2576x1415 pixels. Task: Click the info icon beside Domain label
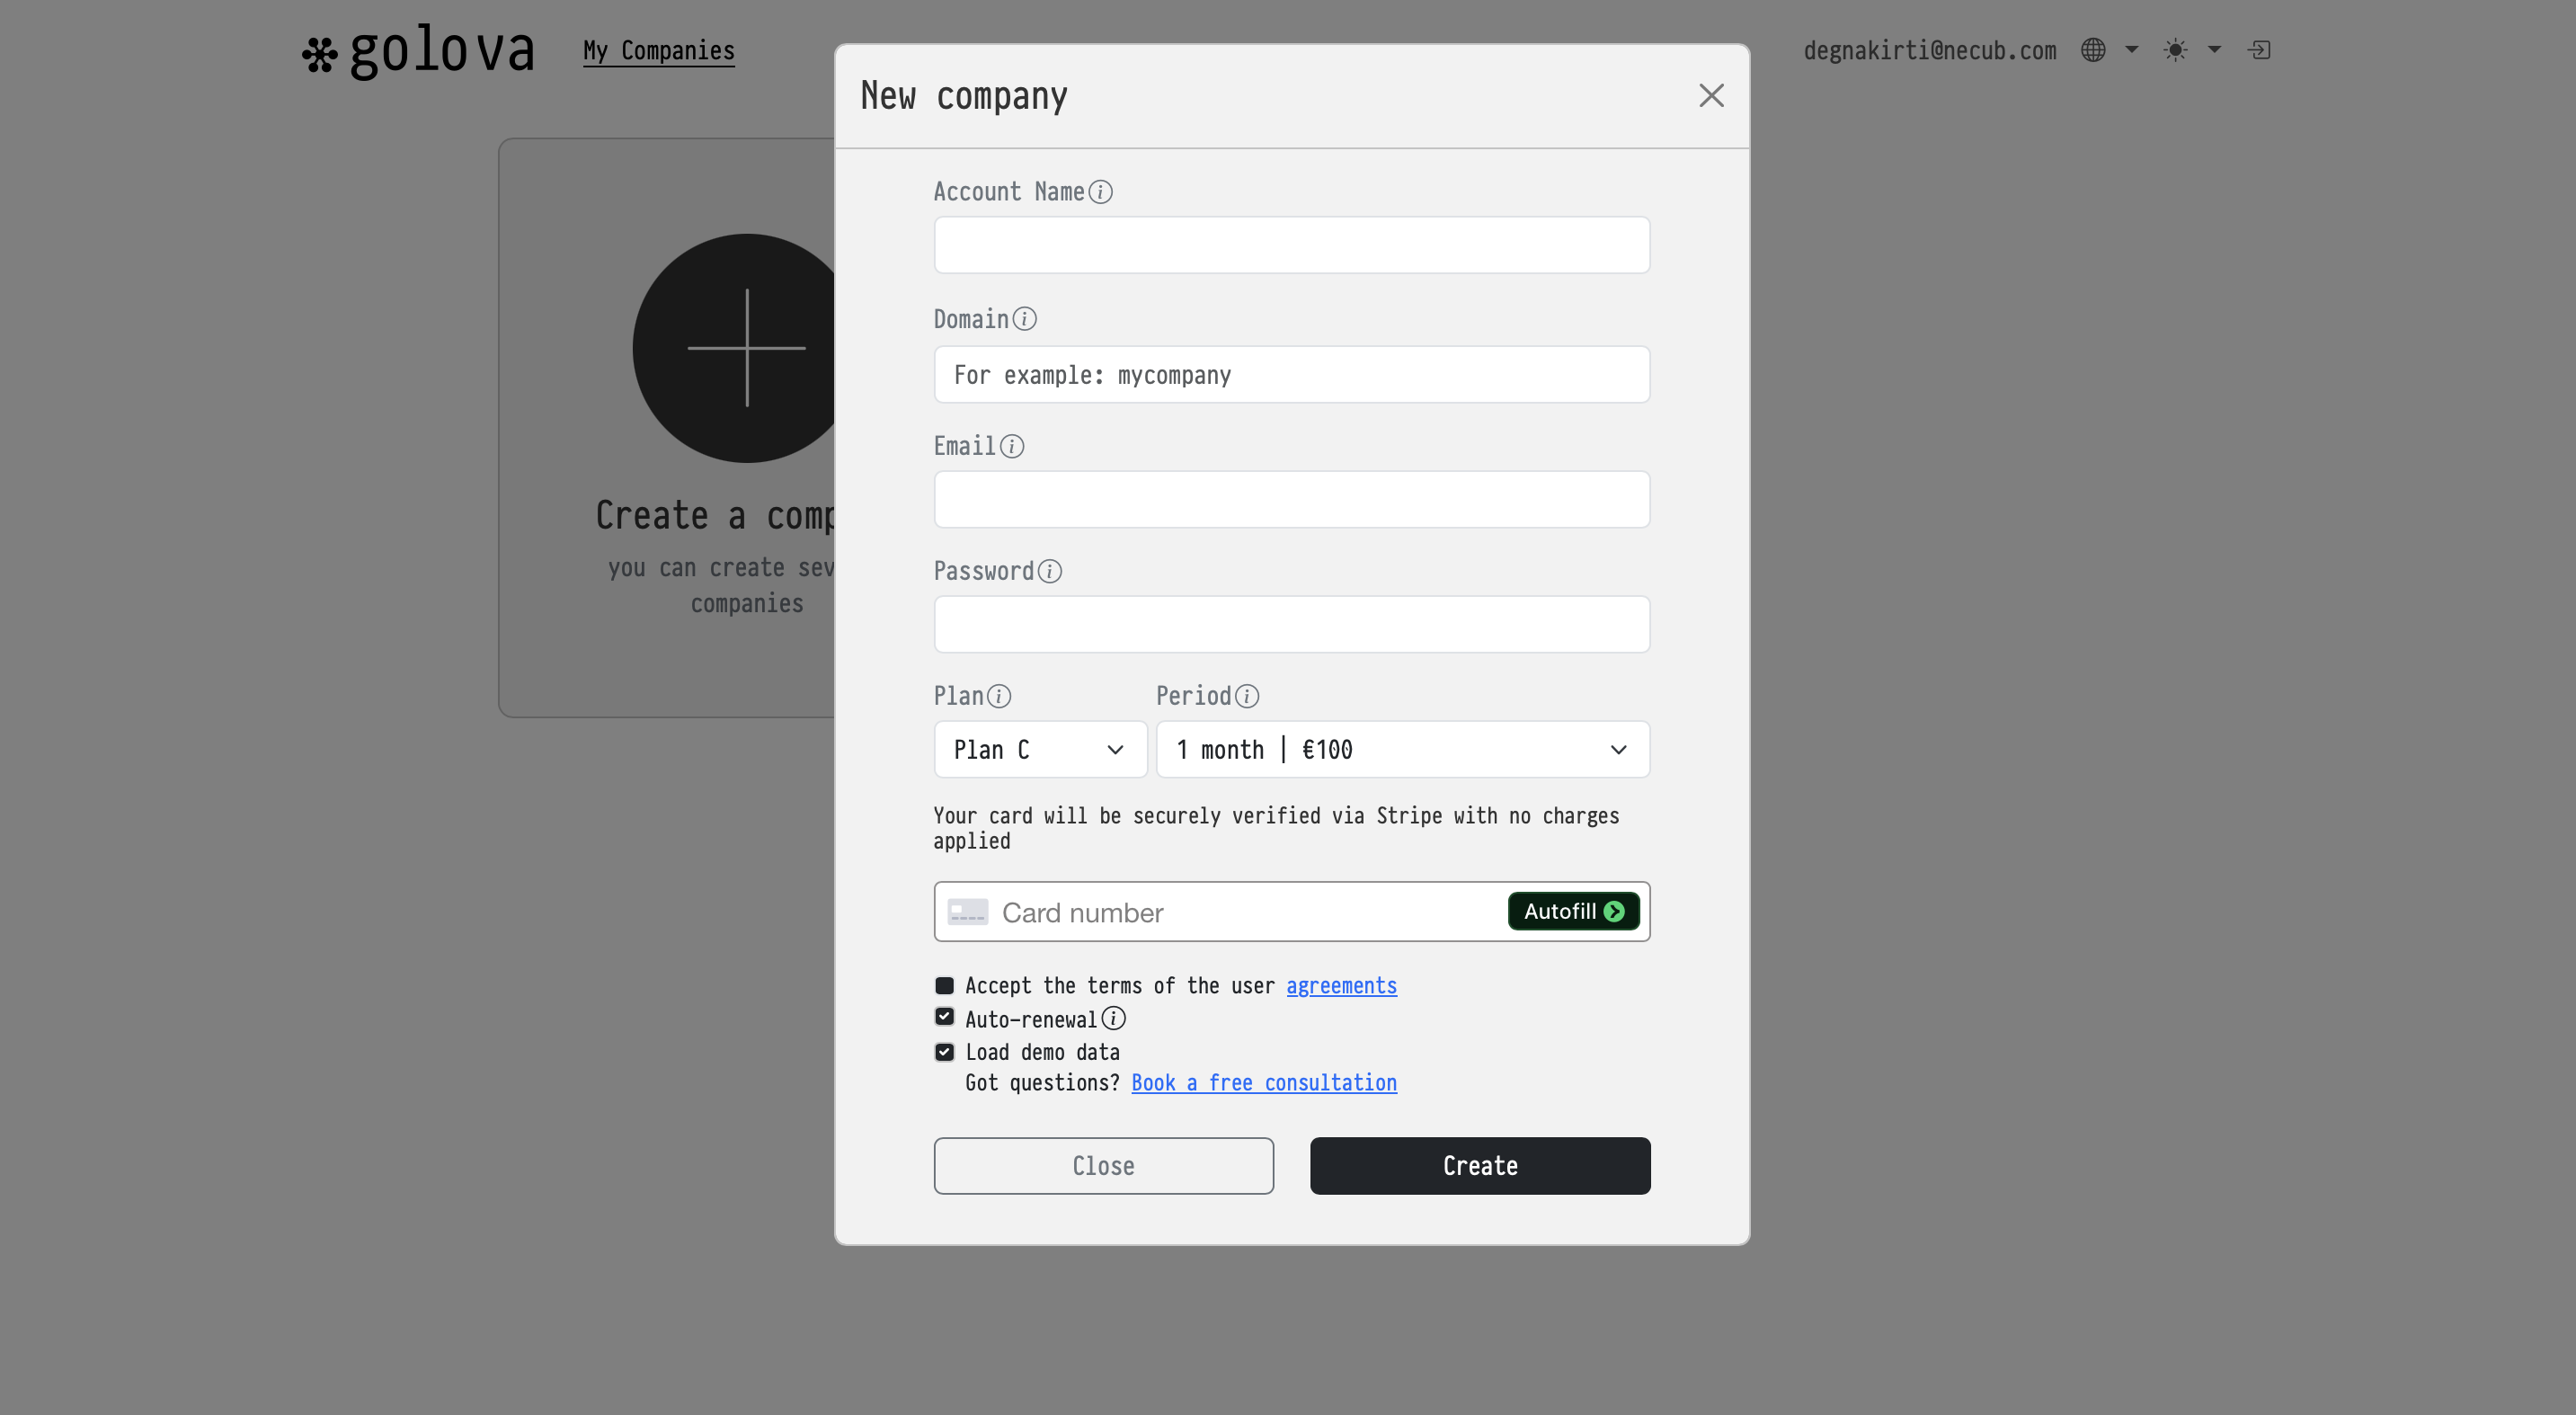pos(1024,319)
